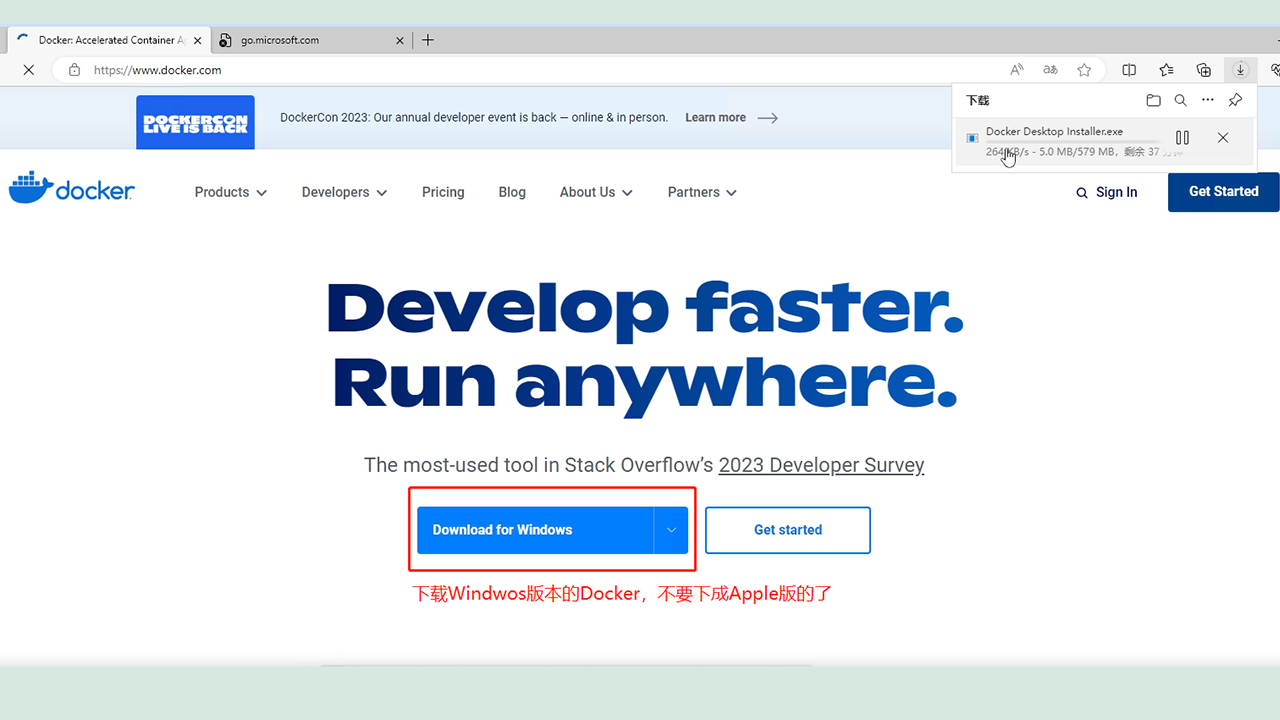Click the Docker whale logo
This screenshot has height=720, width=1280.
pyautogui.click(x=71, y=188)
